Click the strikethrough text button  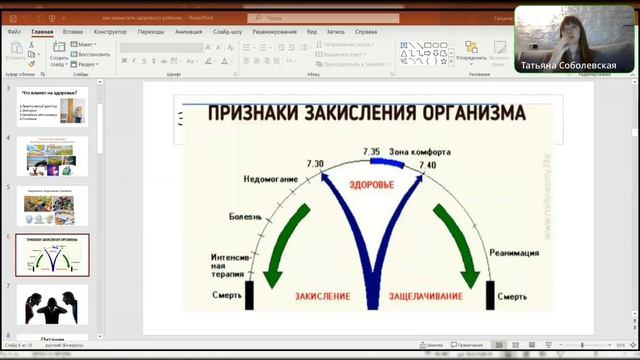tap(164, 61)
